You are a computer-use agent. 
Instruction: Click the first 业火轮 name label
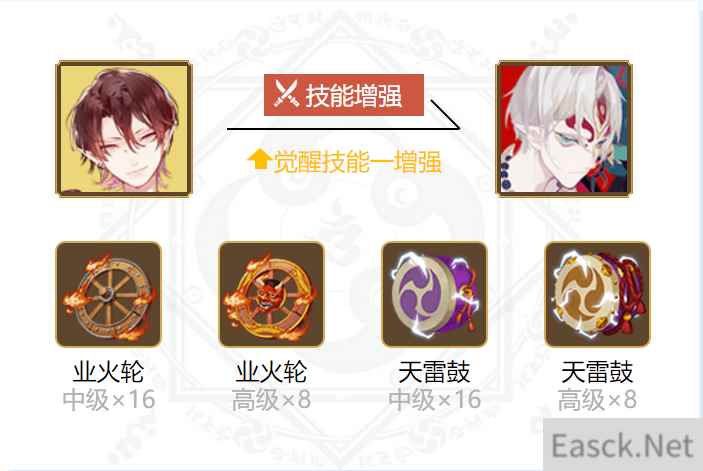click(108, 372)
